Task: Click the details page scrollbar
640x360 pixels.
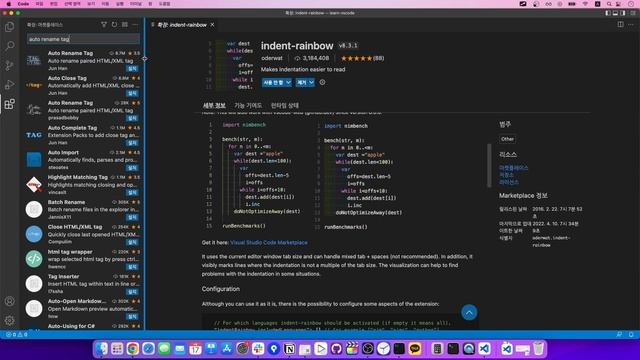Action: click(x=489, y=165)
